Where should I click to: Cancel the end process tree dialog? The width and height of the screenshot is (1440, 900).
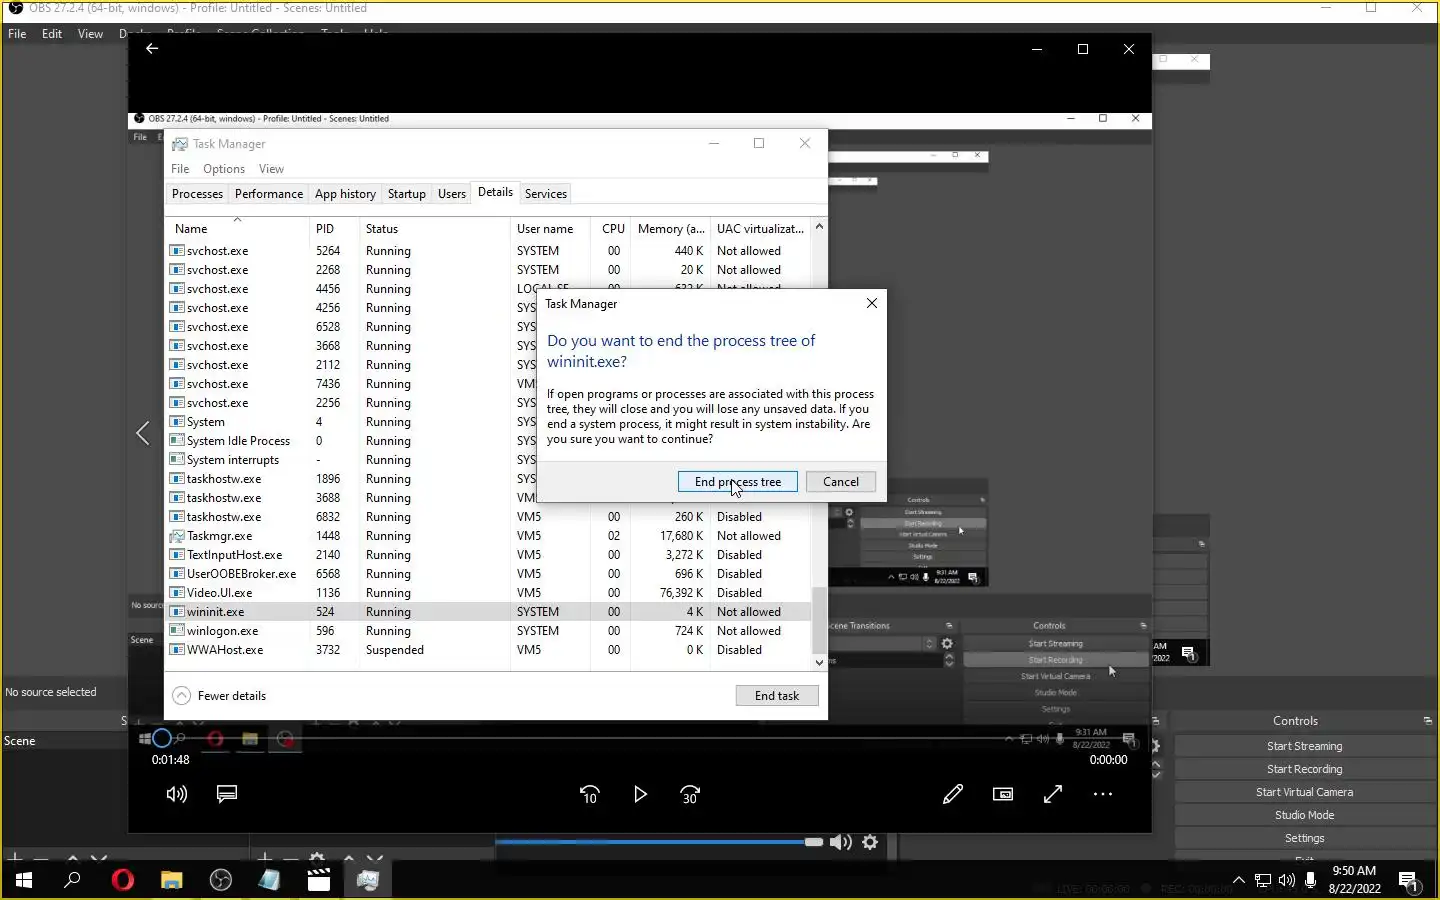841,481
